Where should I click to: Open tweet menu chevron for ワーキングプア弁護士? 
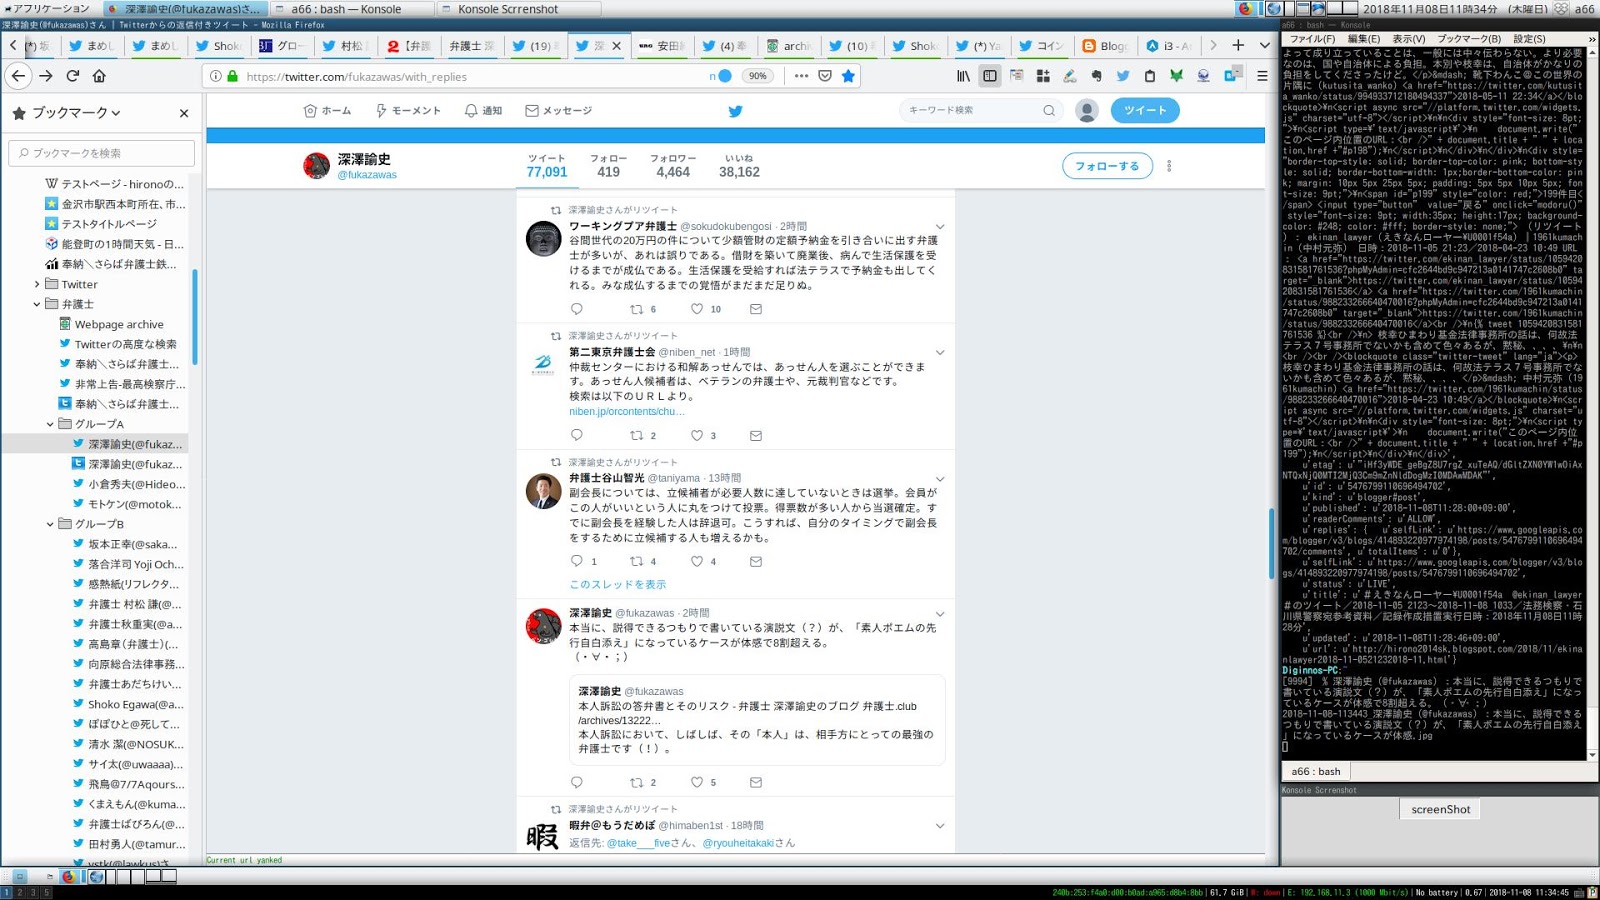[x=940, y=227]
